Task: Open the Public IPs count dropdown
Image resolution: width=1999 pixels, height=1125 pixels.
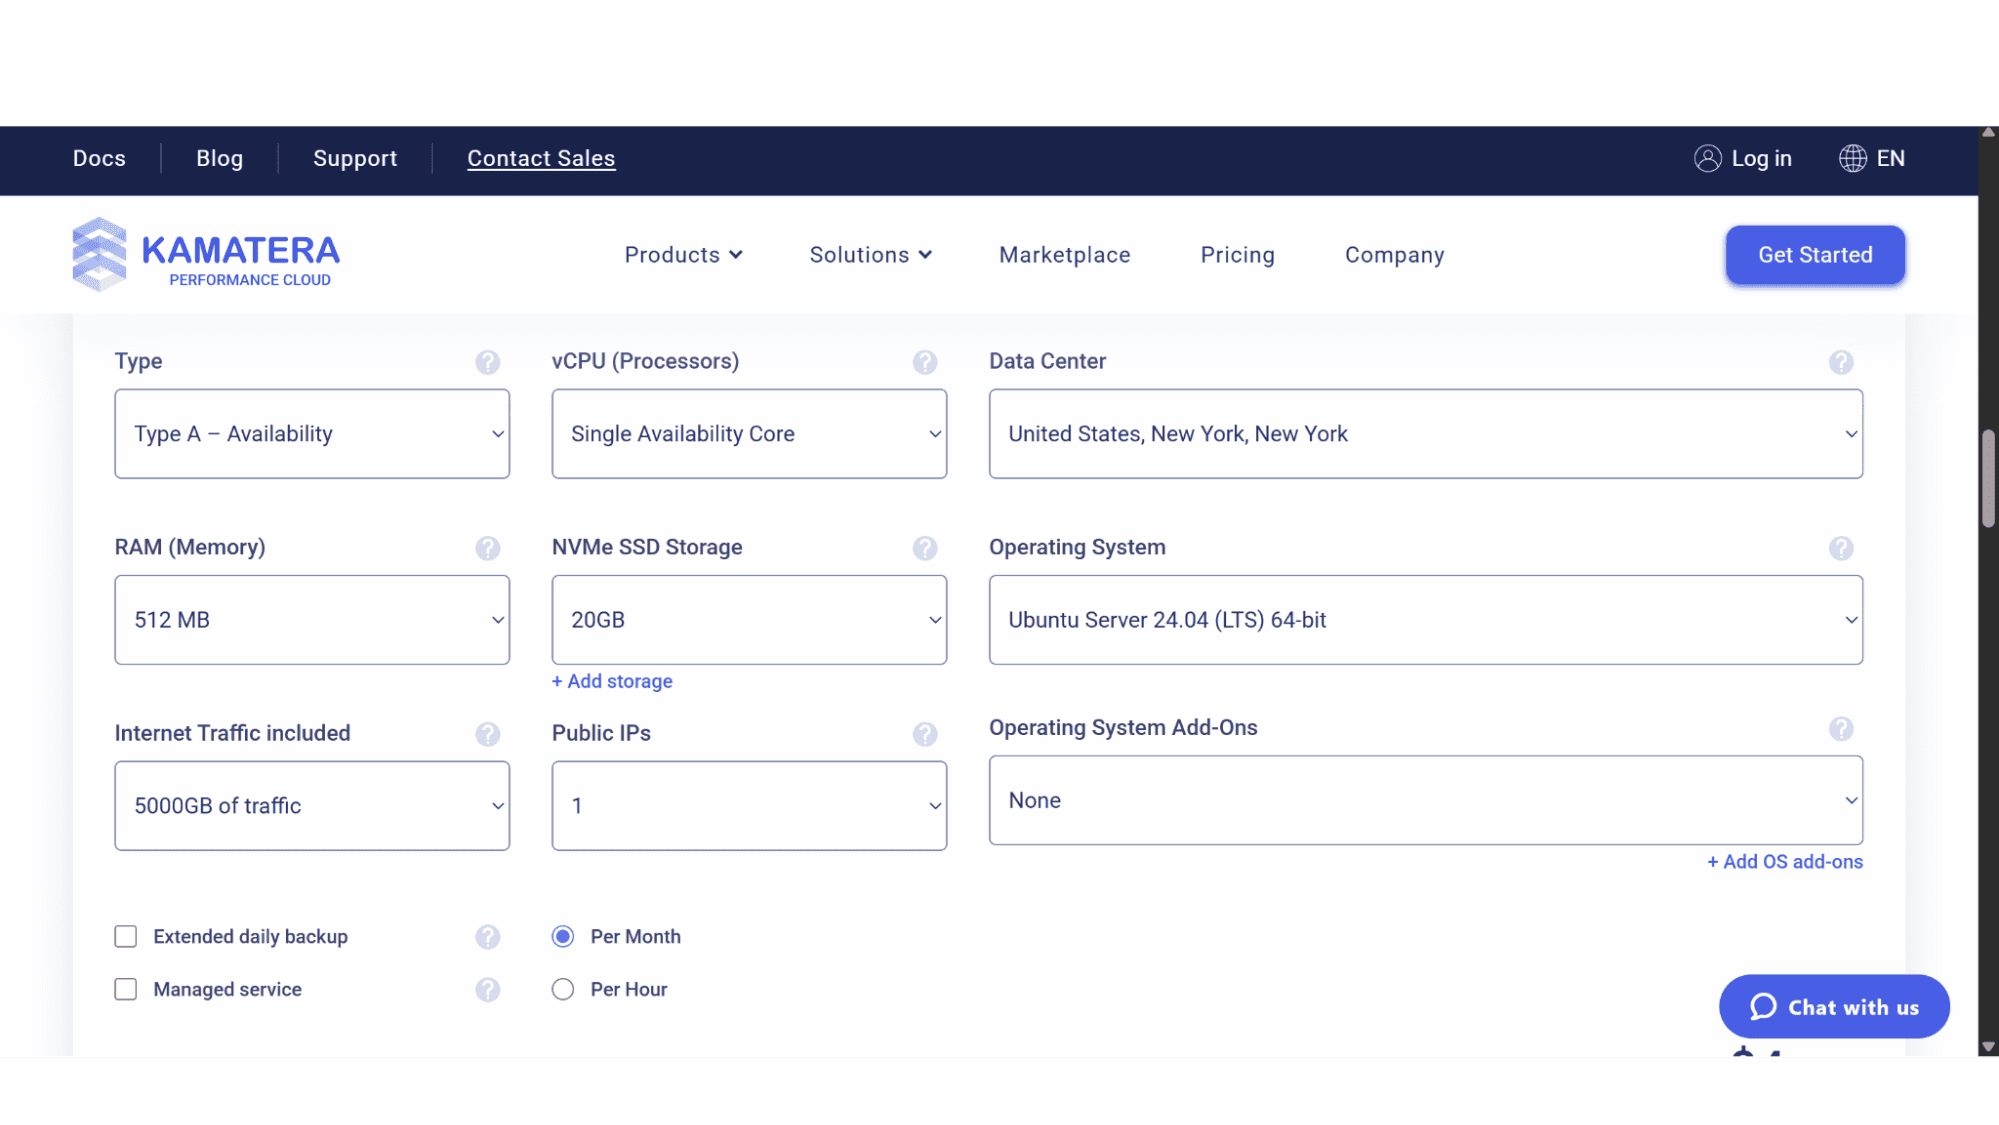Action: pos(749,806)
